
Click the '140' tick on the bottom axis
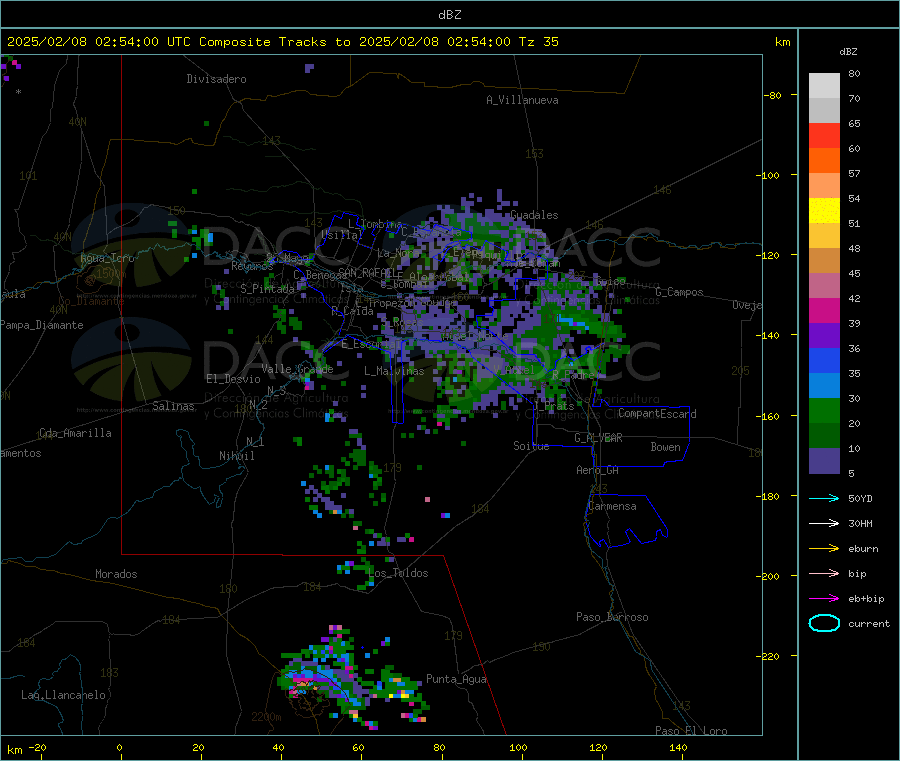pos(678,748)
